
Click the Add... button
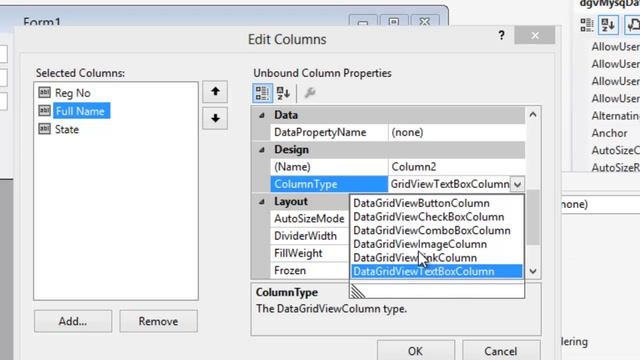73,321
